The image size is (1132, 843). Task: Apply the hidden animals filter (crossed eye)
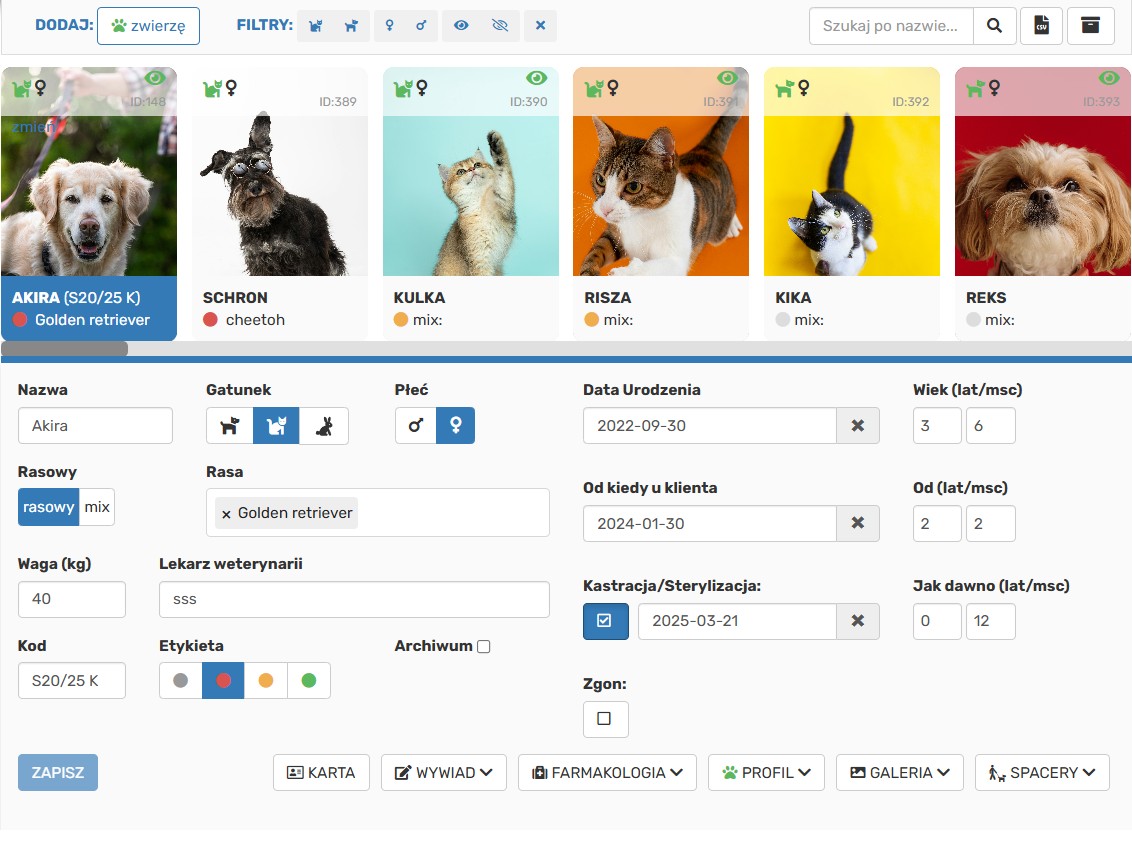click(500, 26)
